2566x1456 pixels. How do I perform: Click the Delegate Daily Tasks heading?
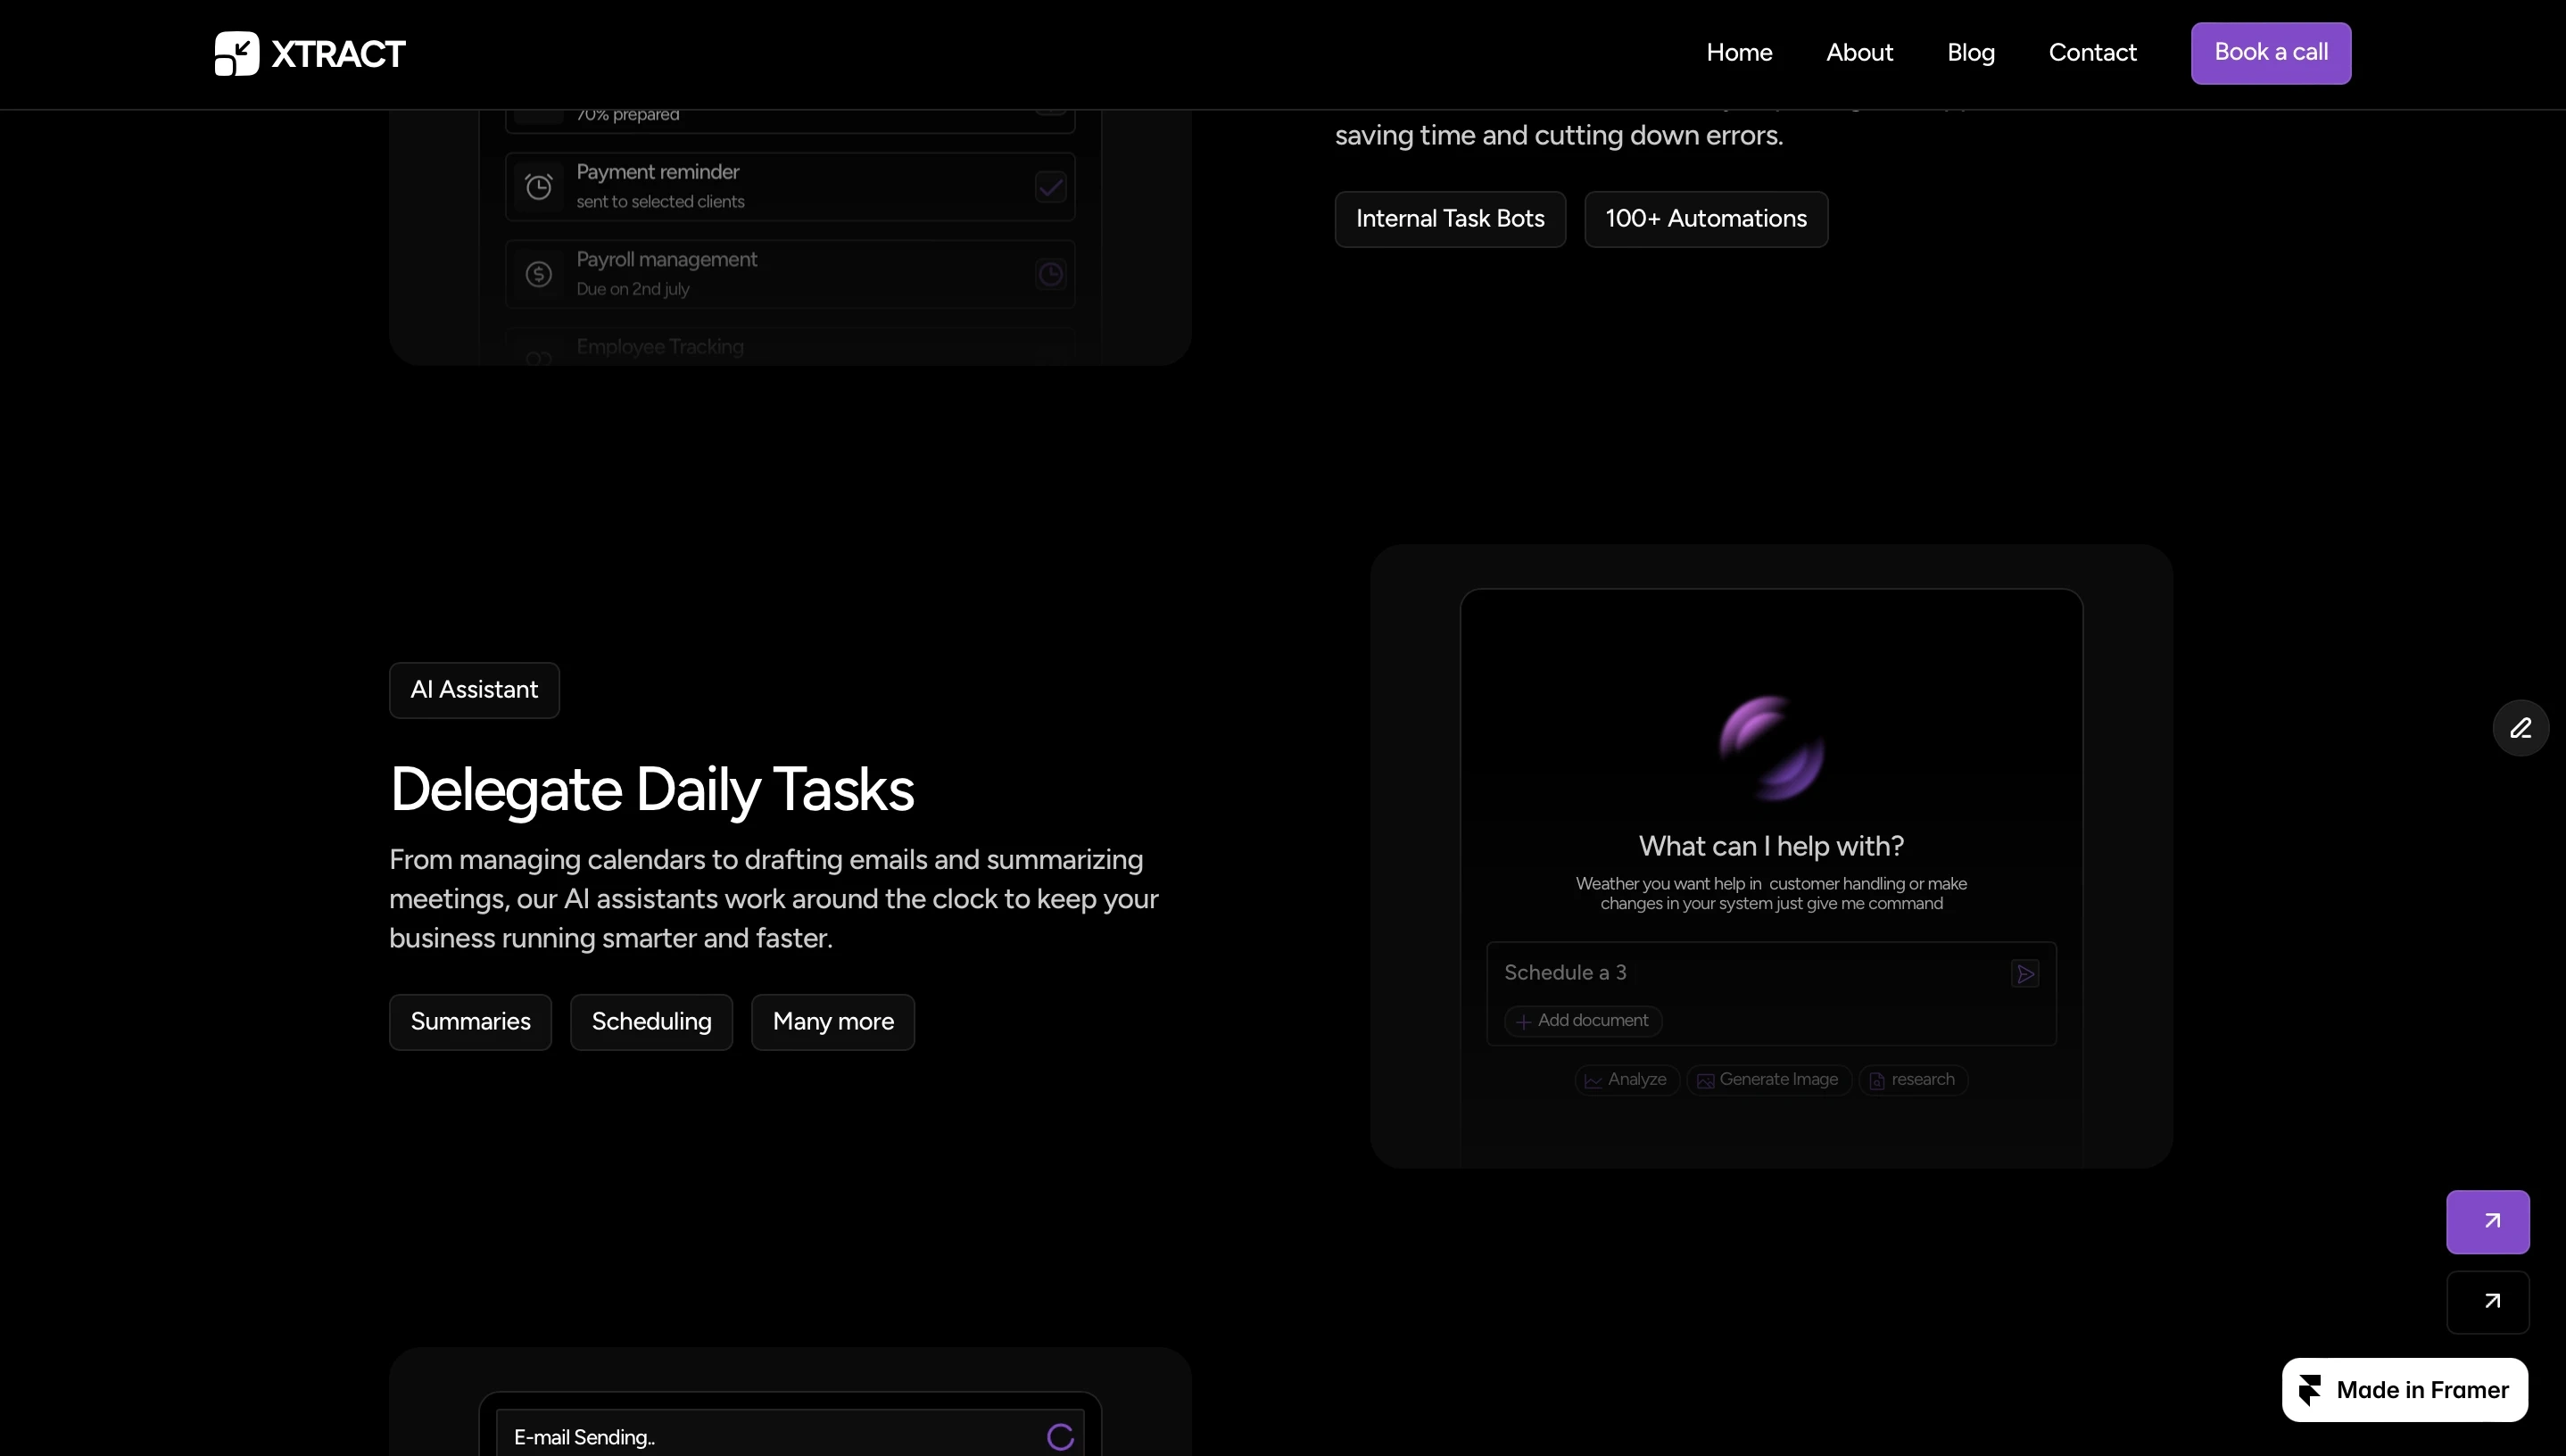coord(651,789)
